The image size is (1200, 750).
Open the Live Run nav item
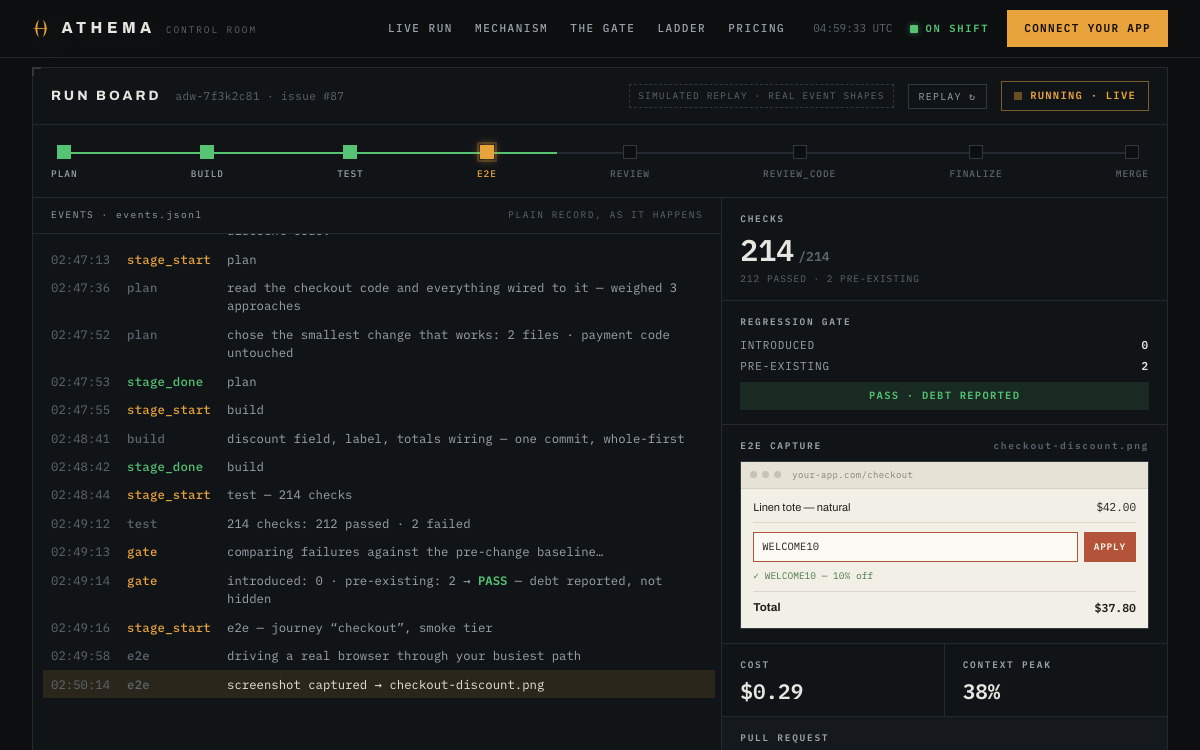420,29
